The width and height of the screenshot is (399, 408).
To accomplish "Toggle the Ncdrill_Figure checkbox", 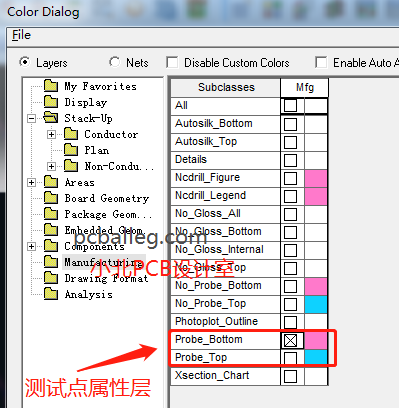I will (x=290, y=178).
